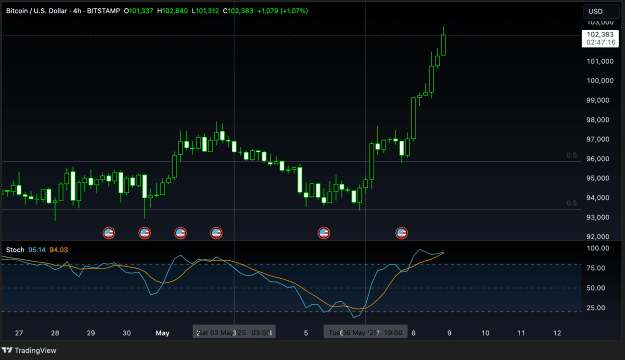Screen dimensions: 625x360
Task: Open the US economic event flag just before date 3
Action: coord(216,233)
